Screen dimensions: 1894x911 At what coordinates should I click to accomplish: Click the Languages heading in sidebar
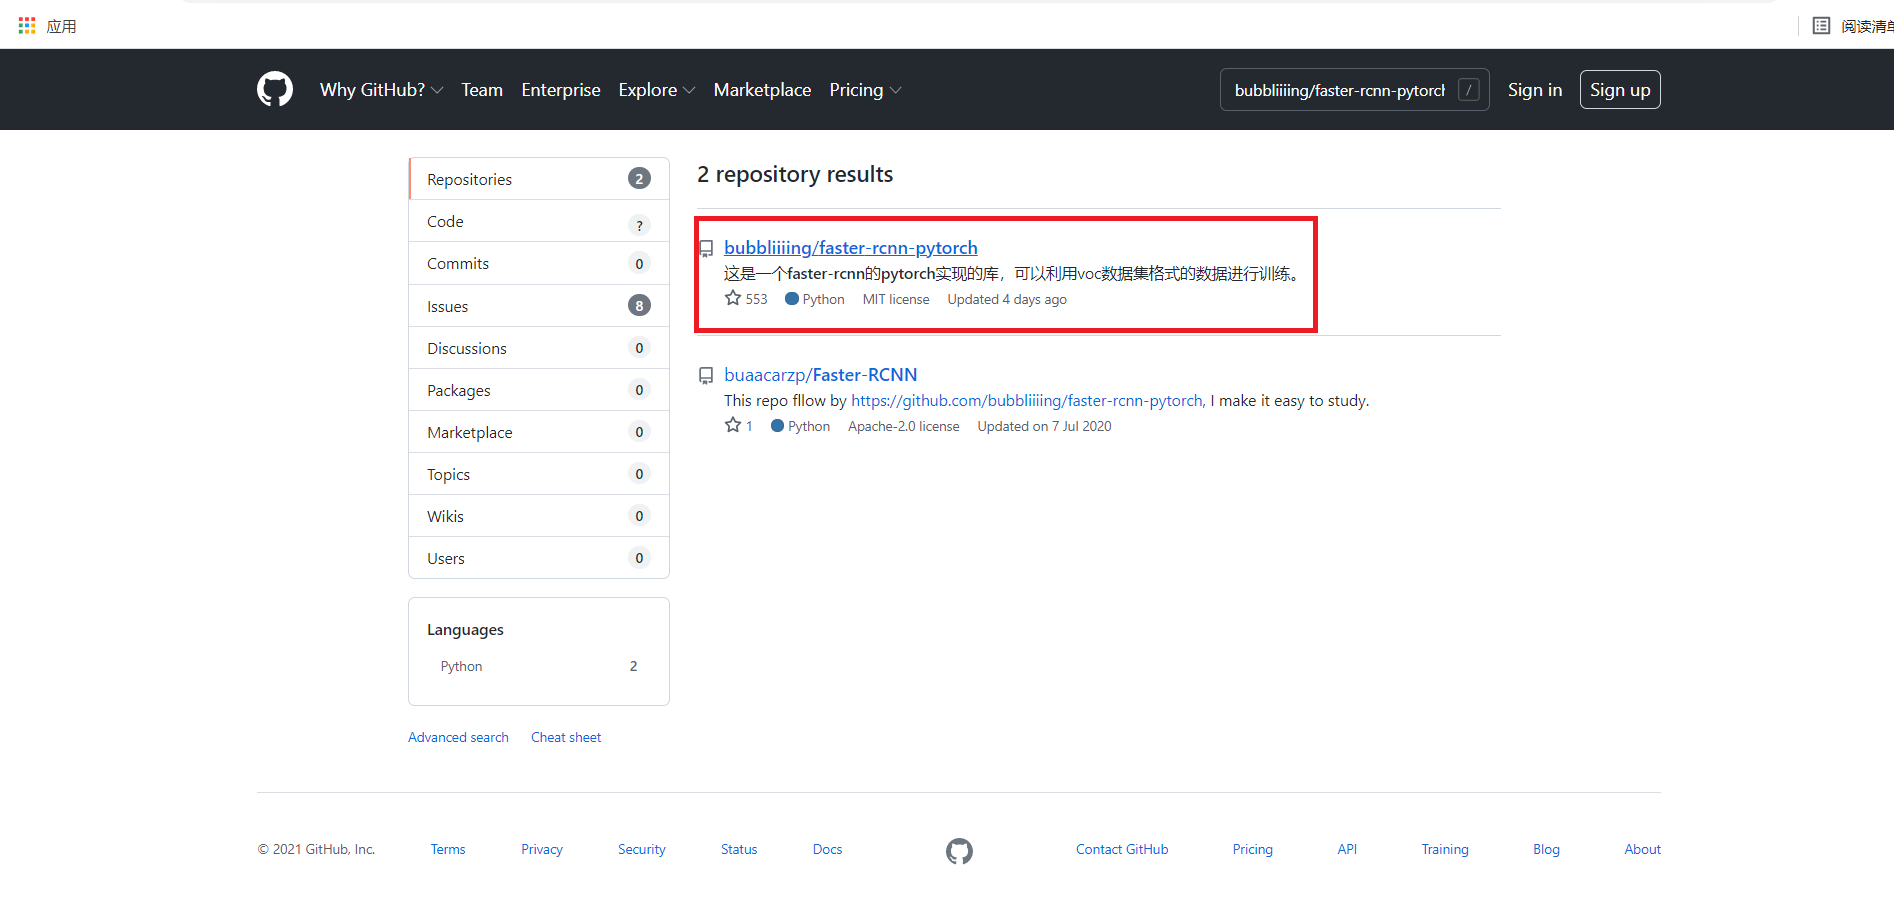click(x=465, y=630)
